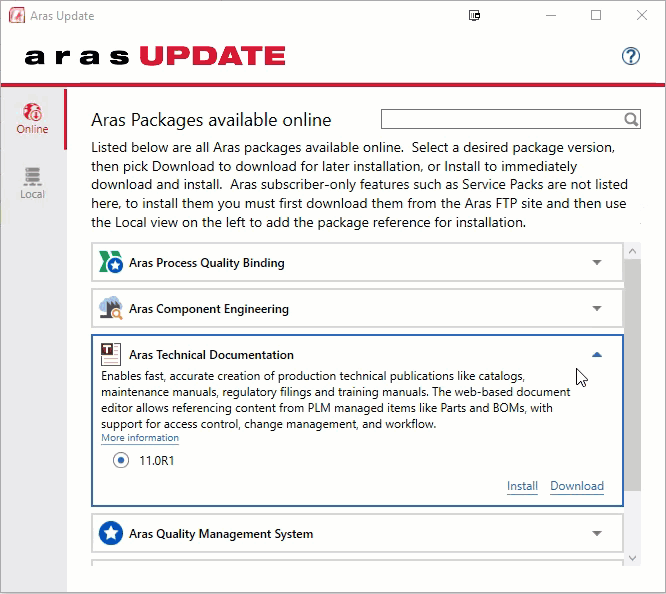Image resolution: width=666 pixels, height=594 pixels.
Task: Expand the Aras Quality Management System package
Action: 597,534
